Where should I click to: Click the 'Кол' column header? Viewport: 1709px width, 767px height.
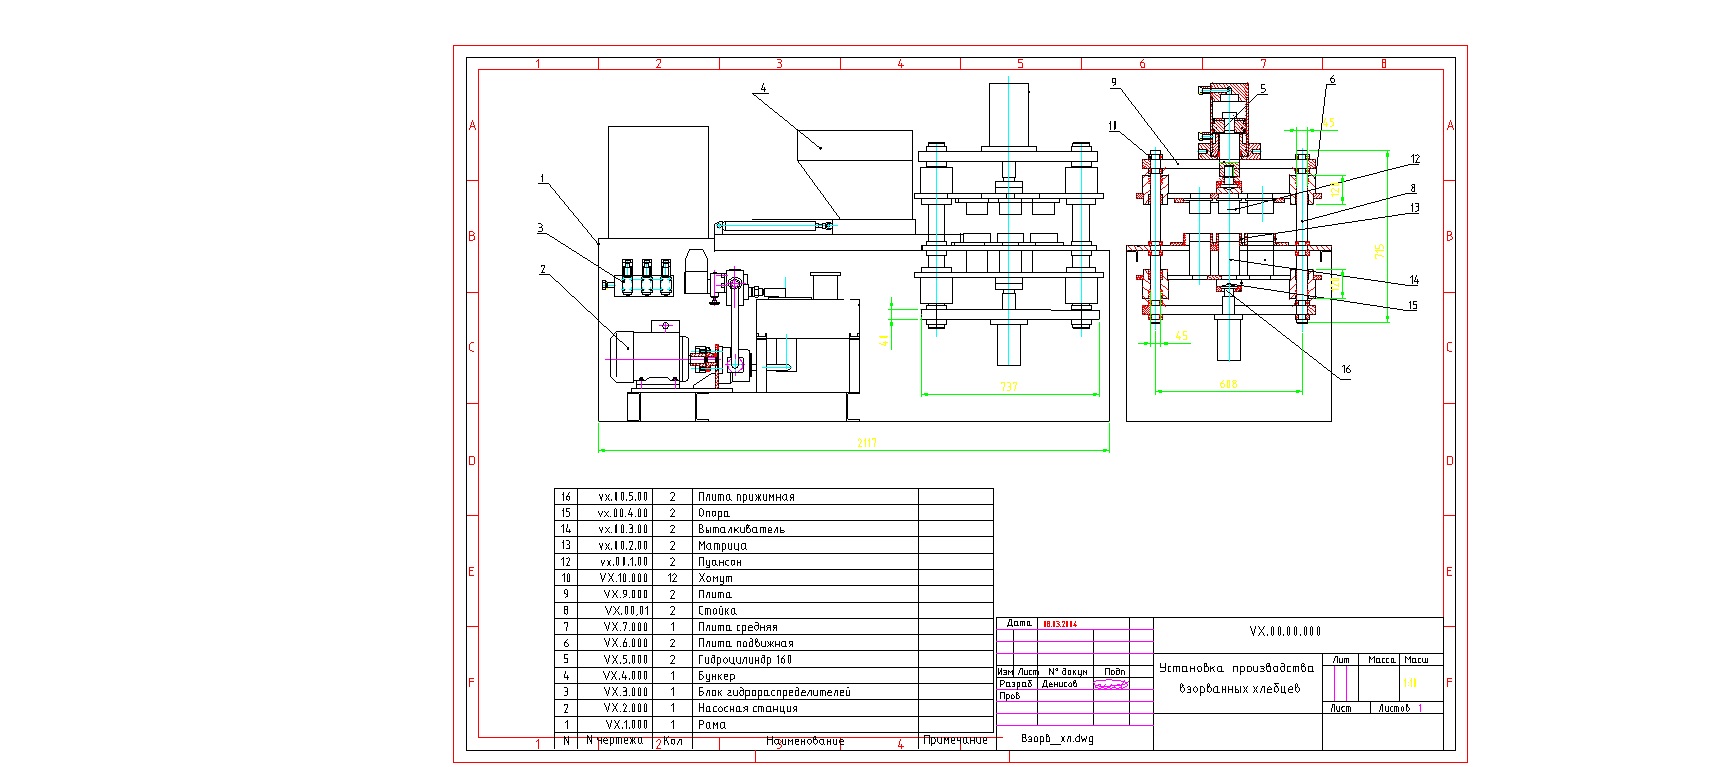point(673,741)
